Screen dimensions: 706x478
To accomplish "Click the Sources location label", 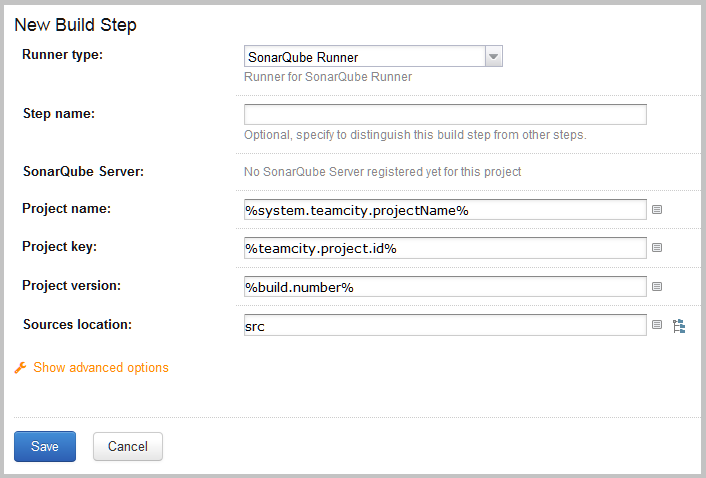I will (x=77, y=324).
